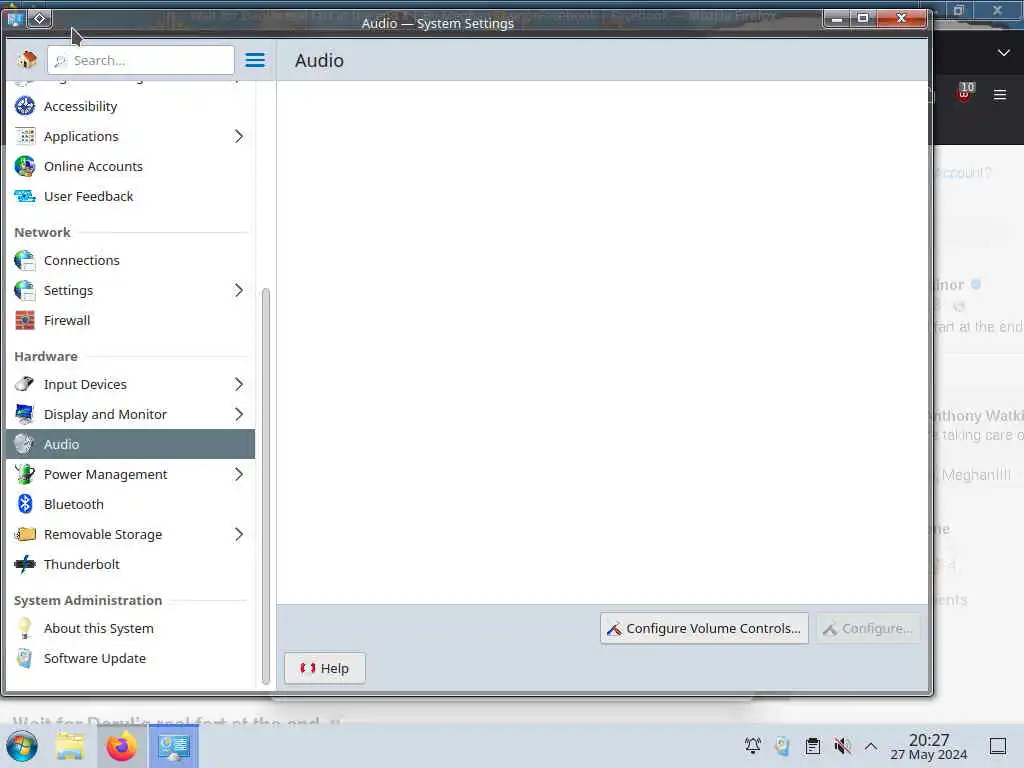Select Bluetooth text entry

pos(73,505)
